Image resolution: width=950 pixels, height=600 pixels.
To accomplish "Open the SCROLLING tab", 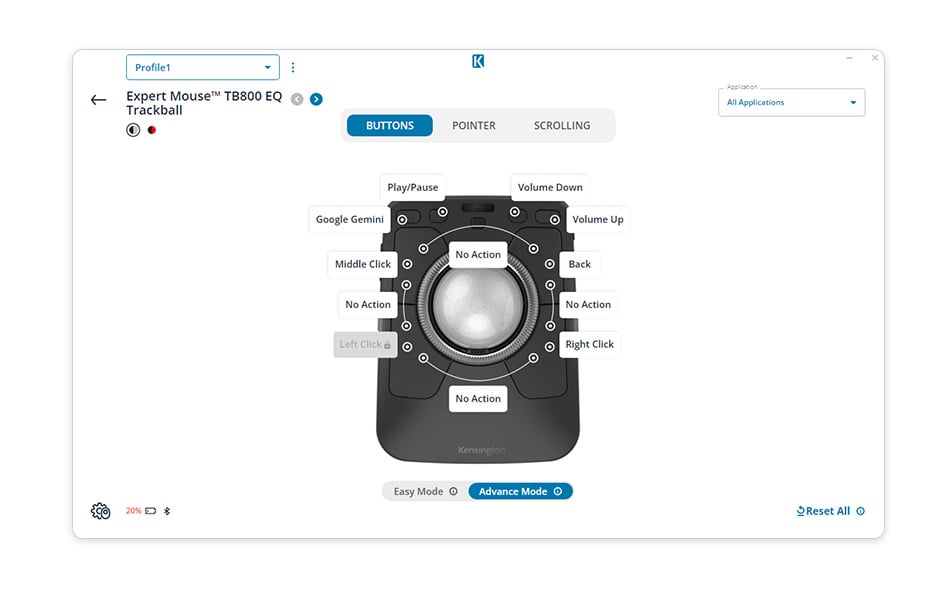I will tap(561, 125).
